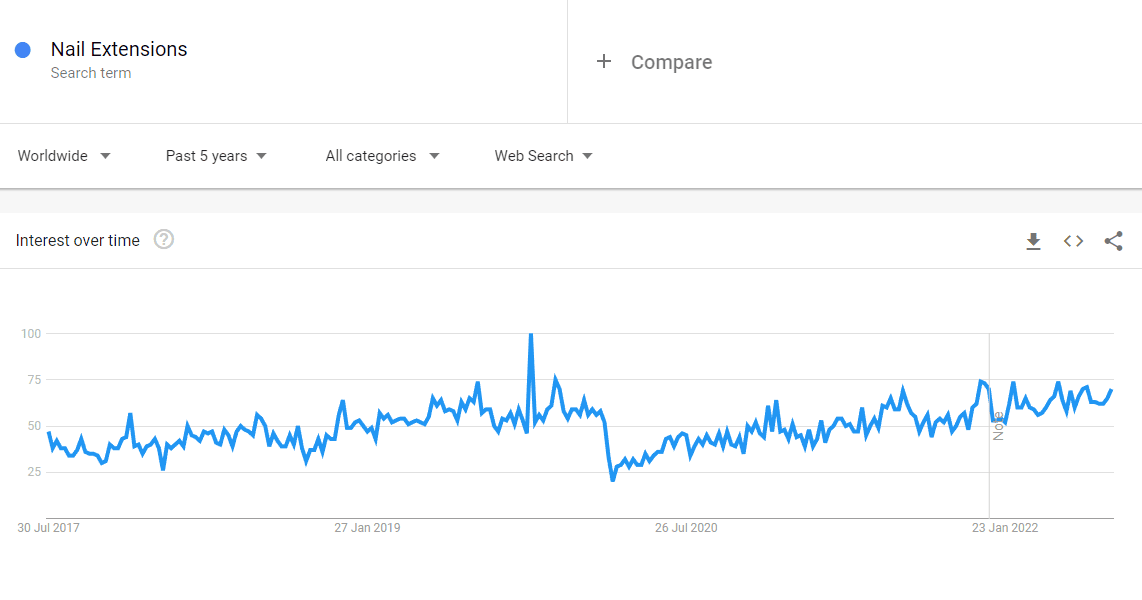Open the Worldwide region dropdown
Image resolution: width=1142 pixels, height=600 pixels.
[x=64, y=156]
